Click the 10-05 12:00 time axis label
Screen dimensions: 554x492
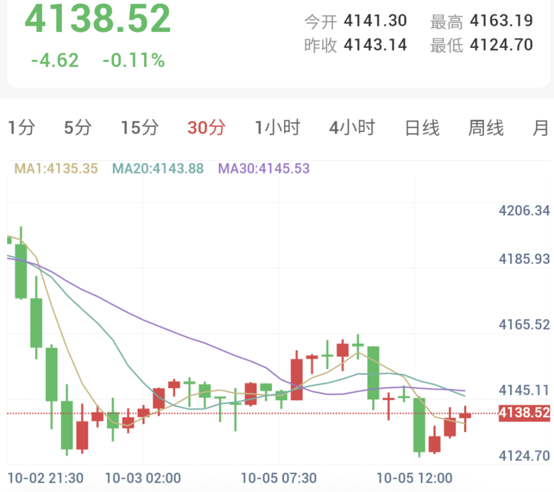[x=414, y=478]
